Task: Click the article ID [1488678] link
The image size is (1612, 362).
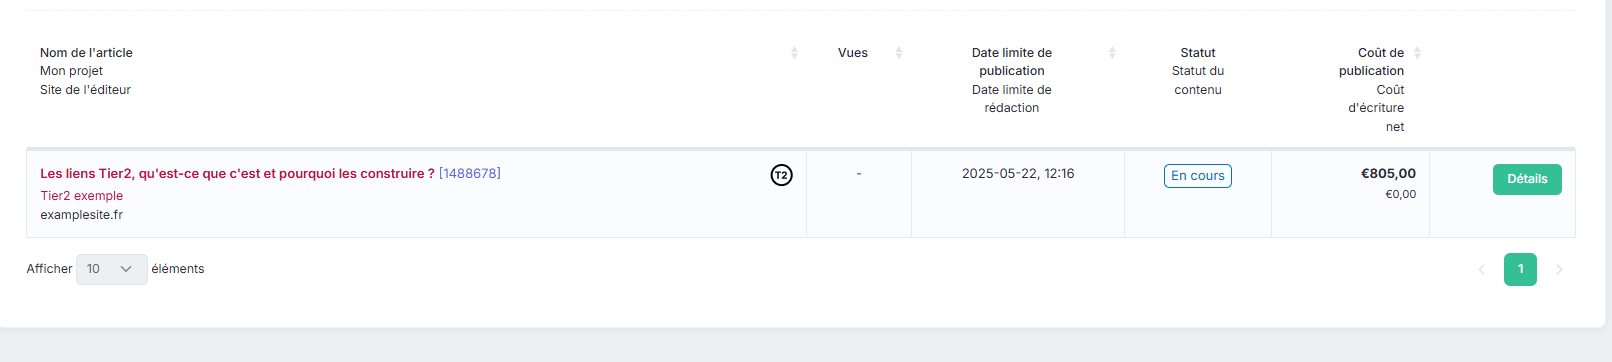Action: pos(470,174)
